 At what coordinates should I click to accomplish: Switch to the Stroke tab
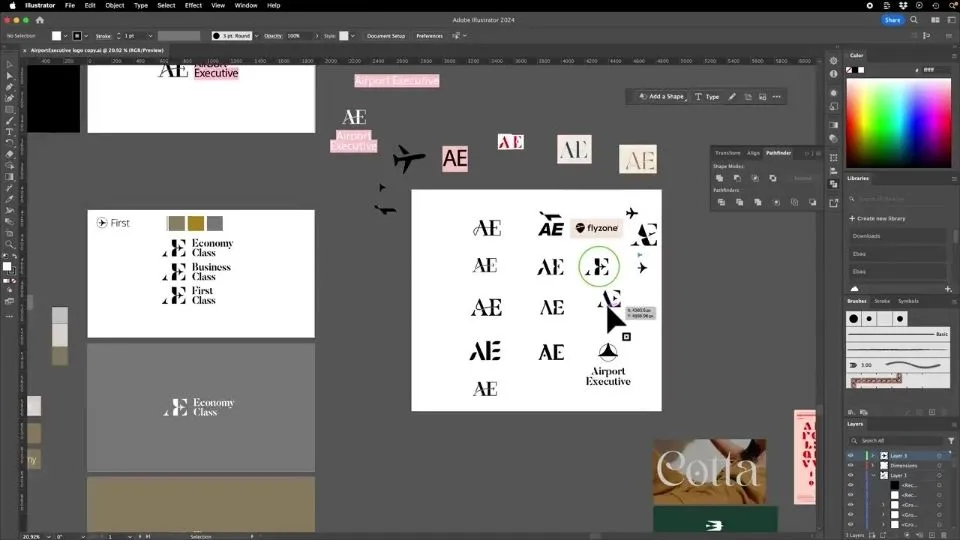tap(882, 301)
